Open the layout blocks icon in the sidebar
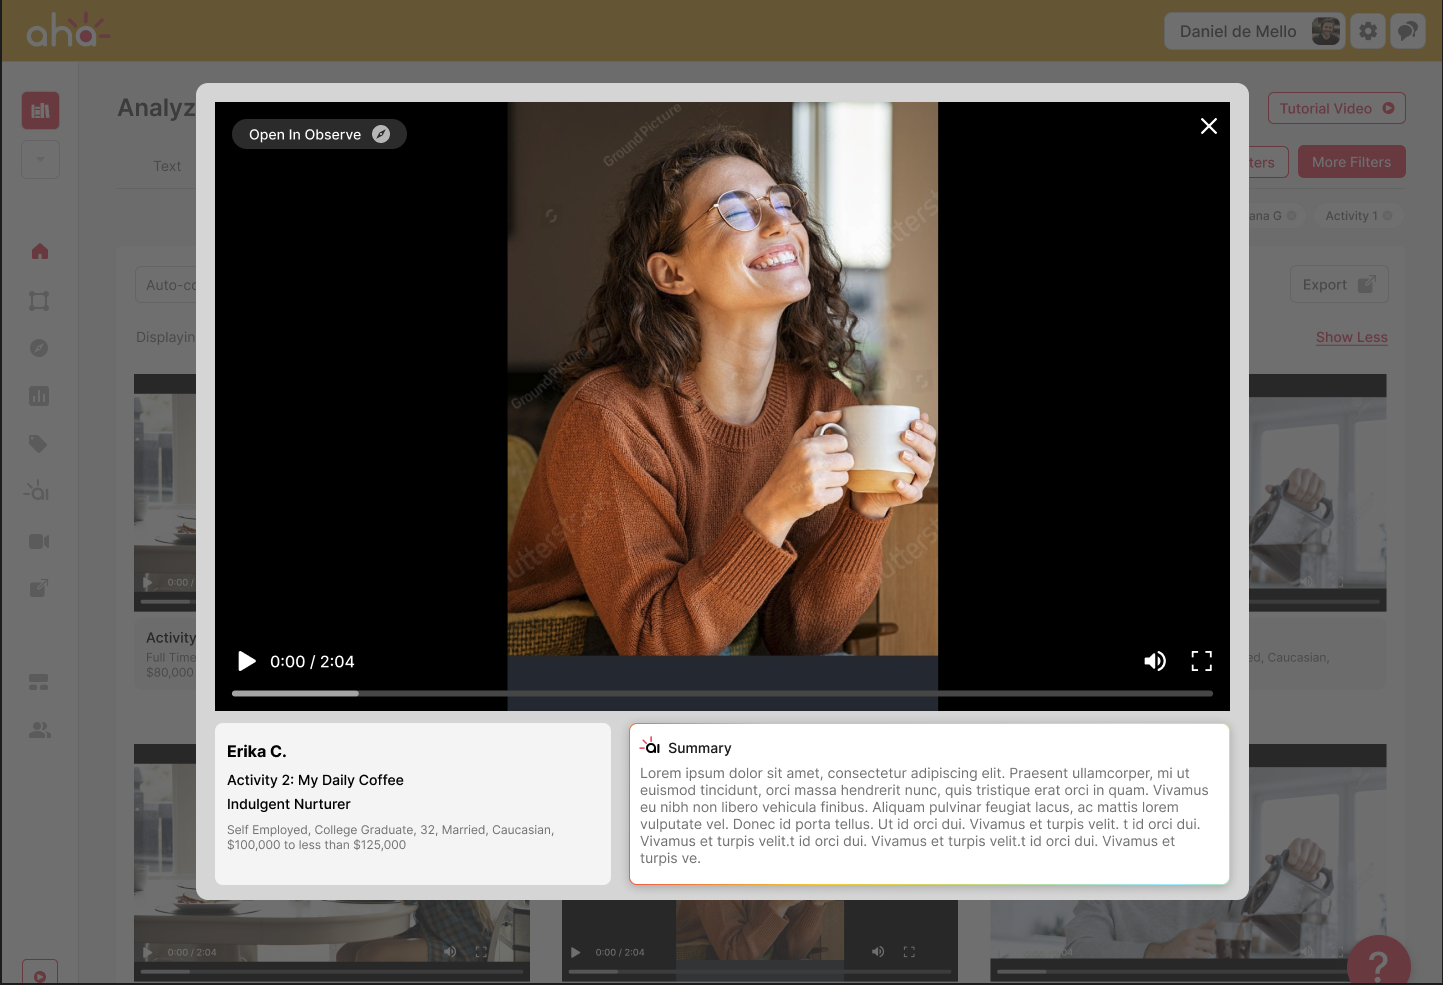The image size is (1443, 985). tap(39, 682)
